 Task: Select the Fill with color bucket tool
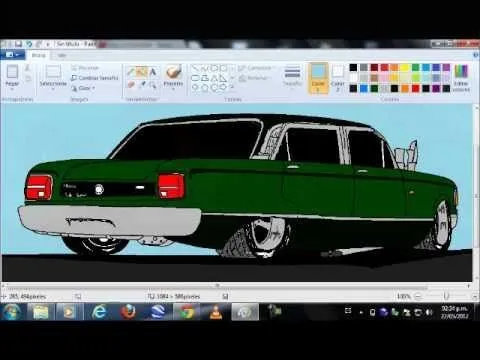142,72
